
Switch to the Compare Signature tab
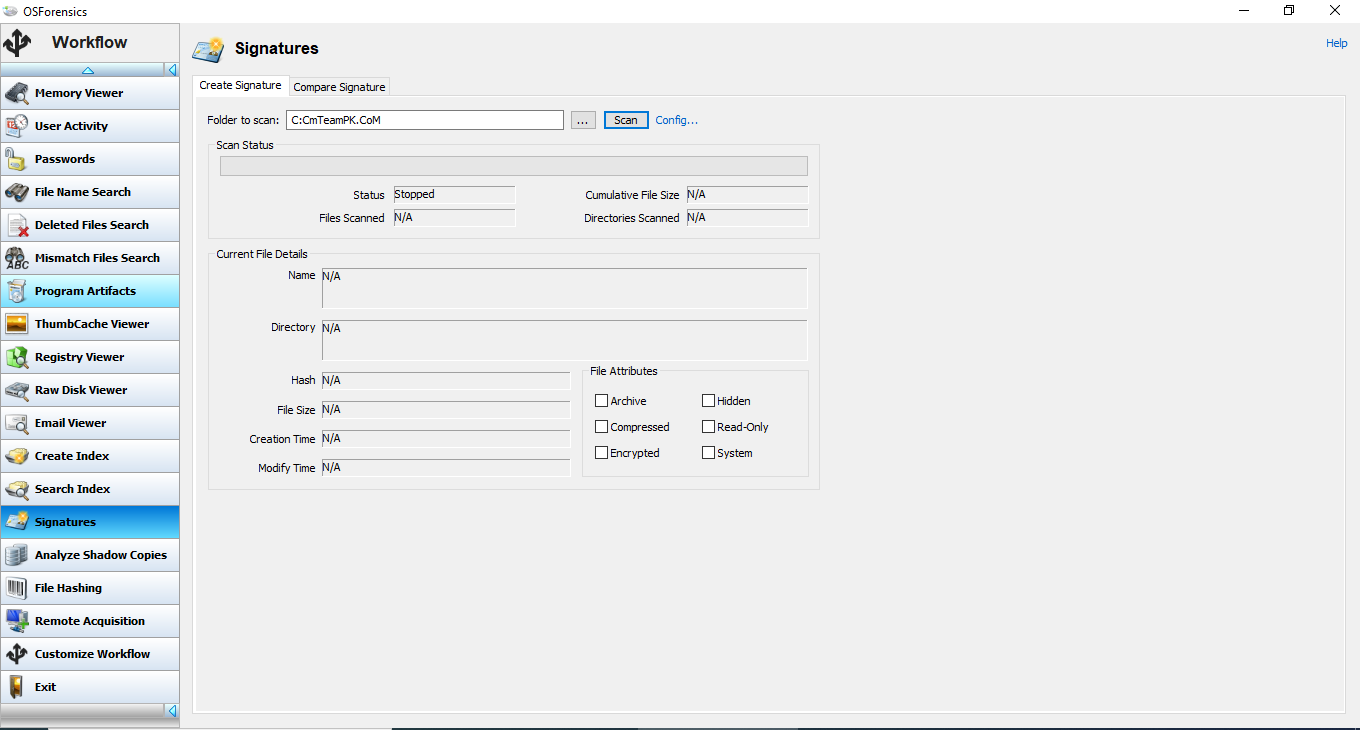pyautogui.click(x=339, y=87)
